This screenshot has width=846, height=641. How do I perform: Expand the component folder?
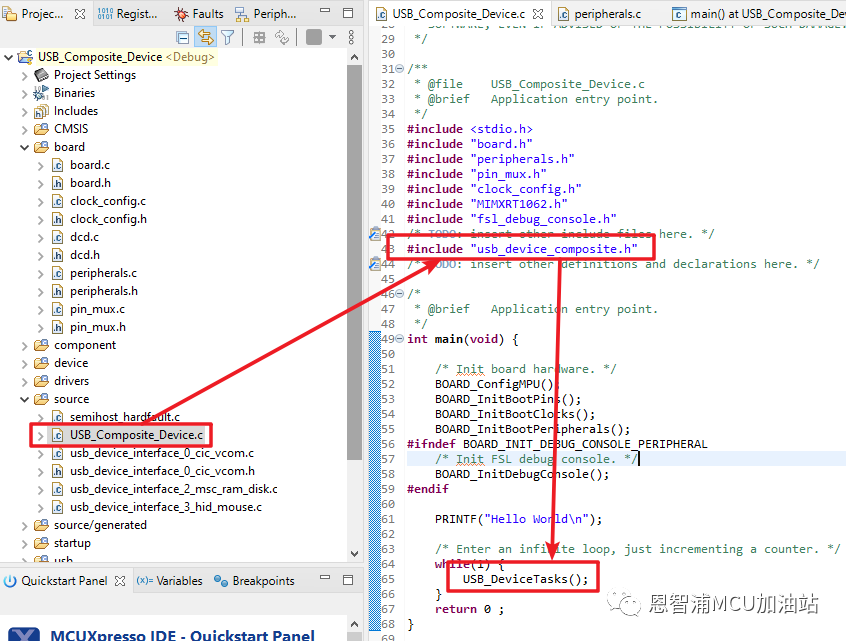click(24, 345)
